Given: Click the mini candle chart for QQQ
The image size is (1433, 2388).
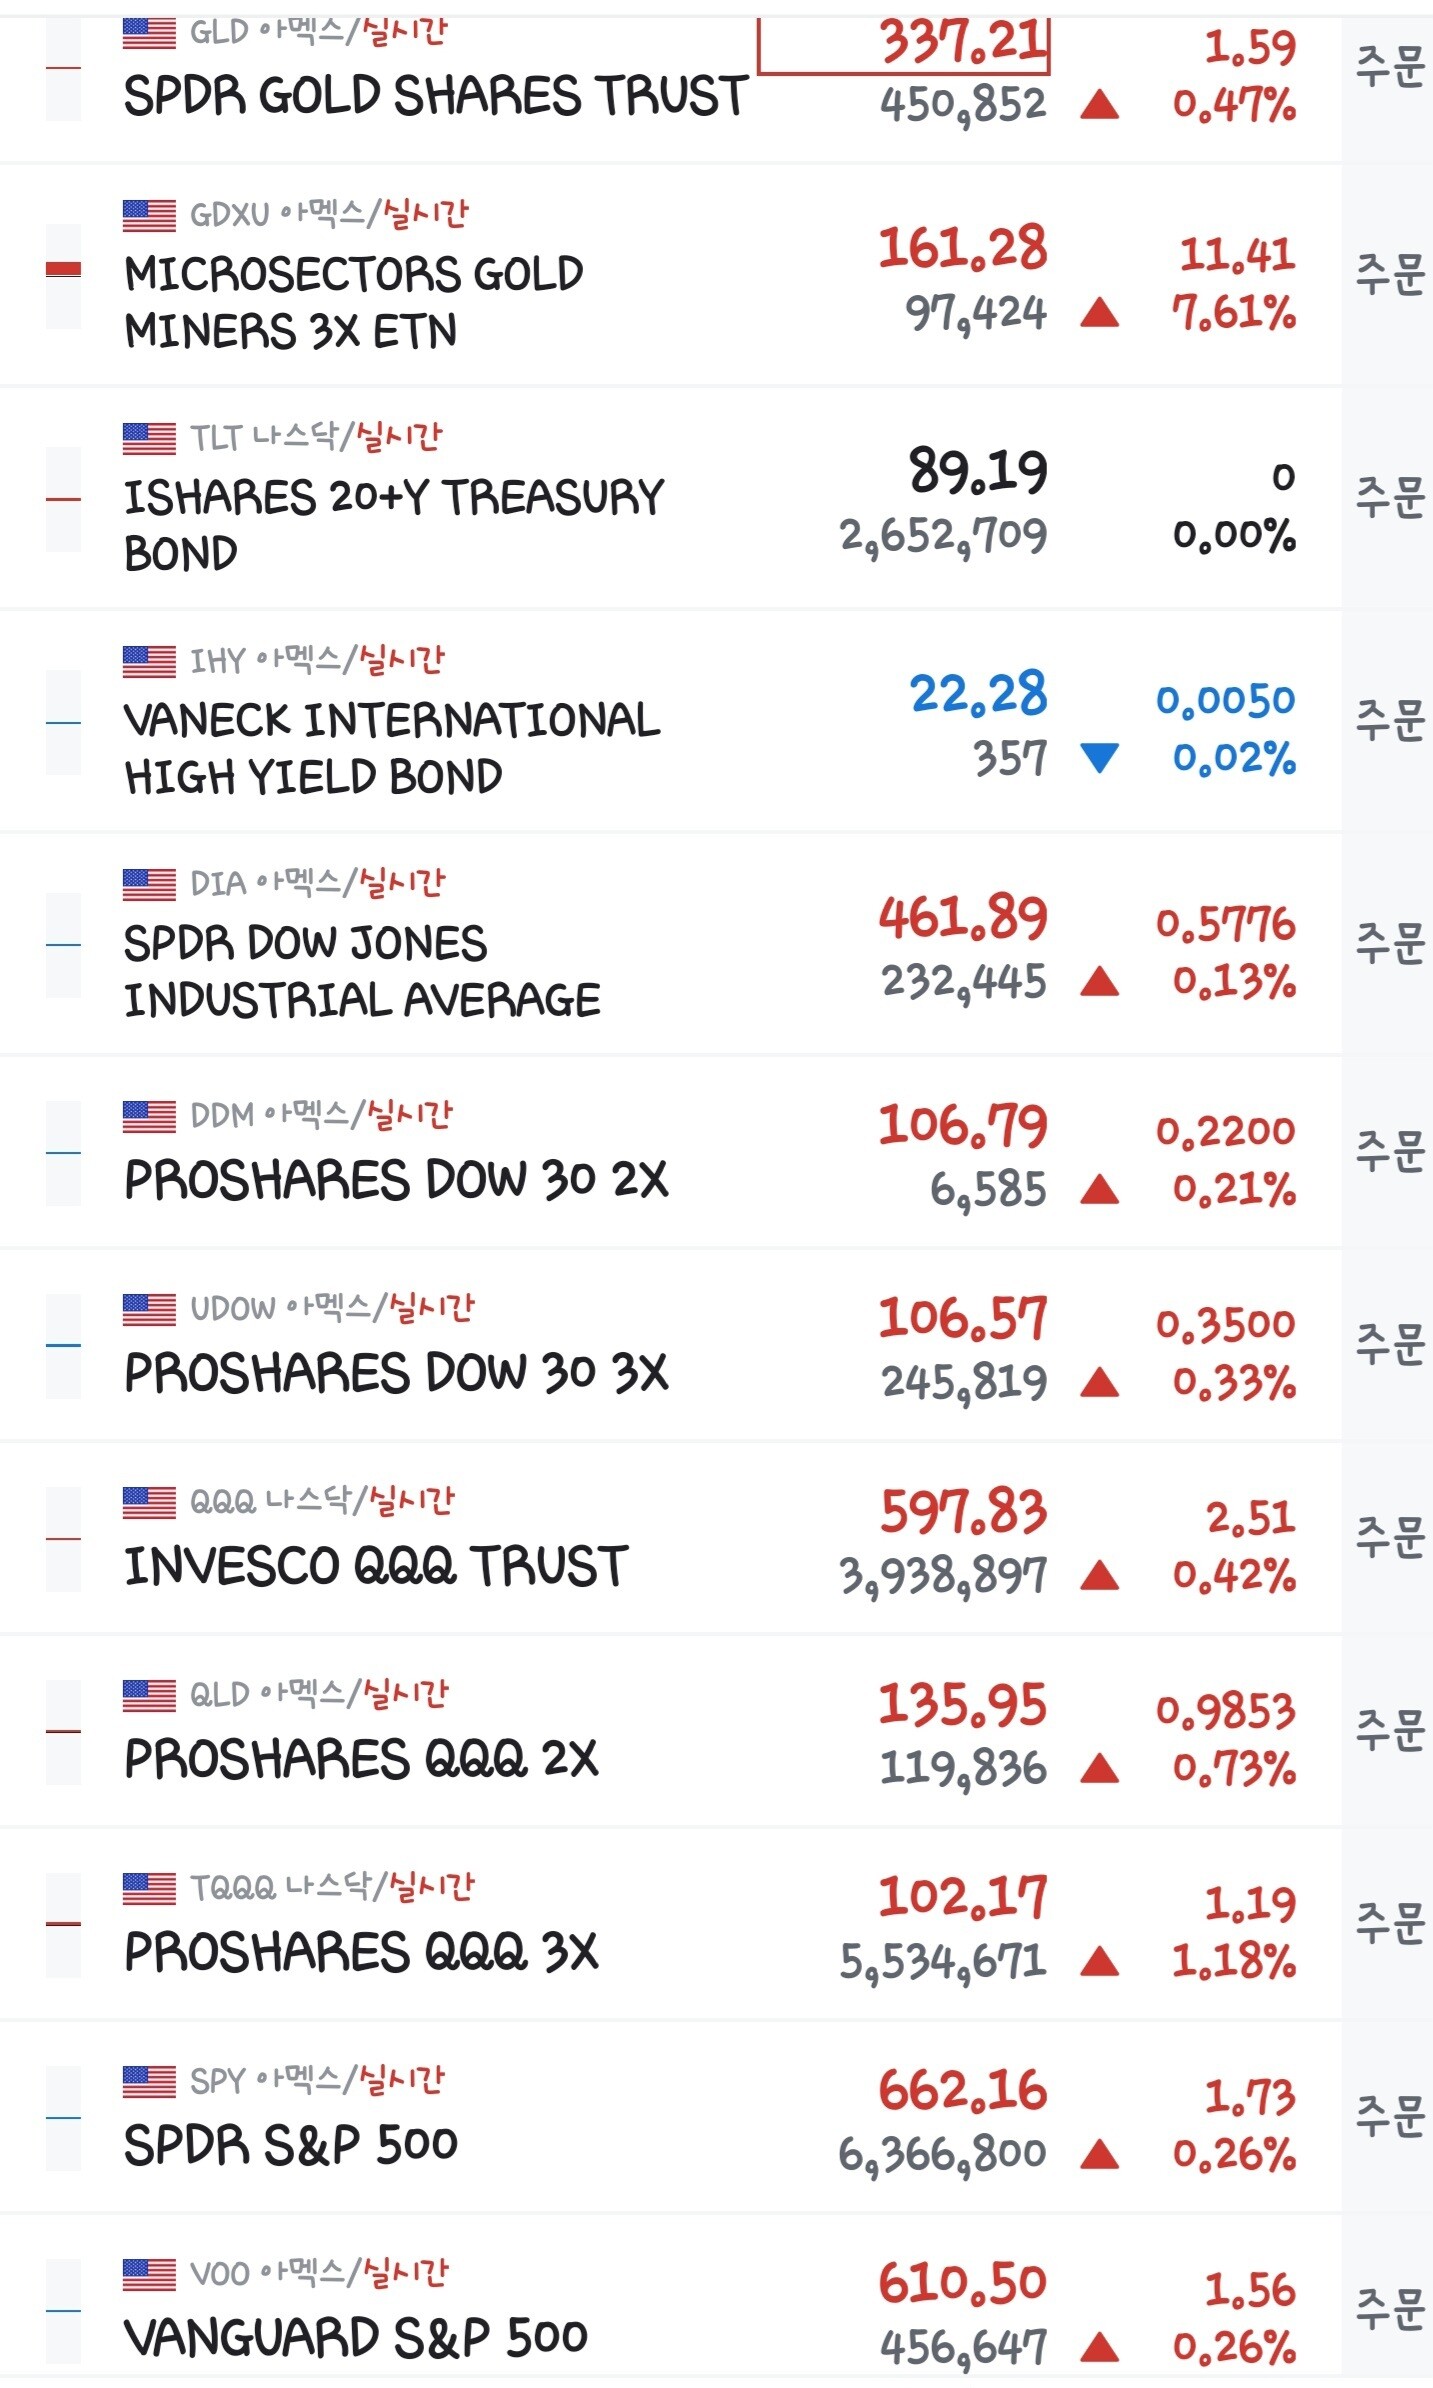Looking at the screenshot, I should click(63, 1538).
